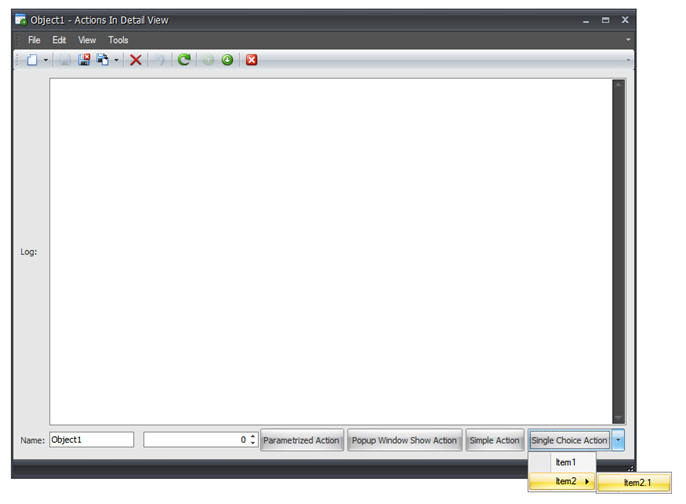Click the Log scrollbar down arrow
Screen dimensions: 686x504
[618, 418]
